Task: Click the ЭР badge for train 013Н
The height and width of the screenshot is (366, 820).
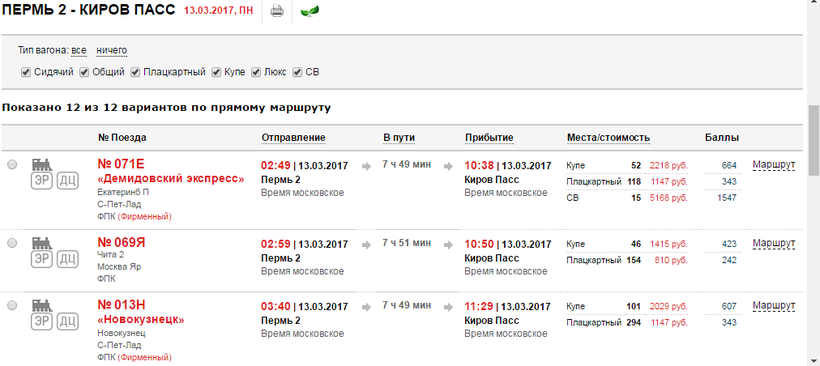Action: [x=42, y=322]
